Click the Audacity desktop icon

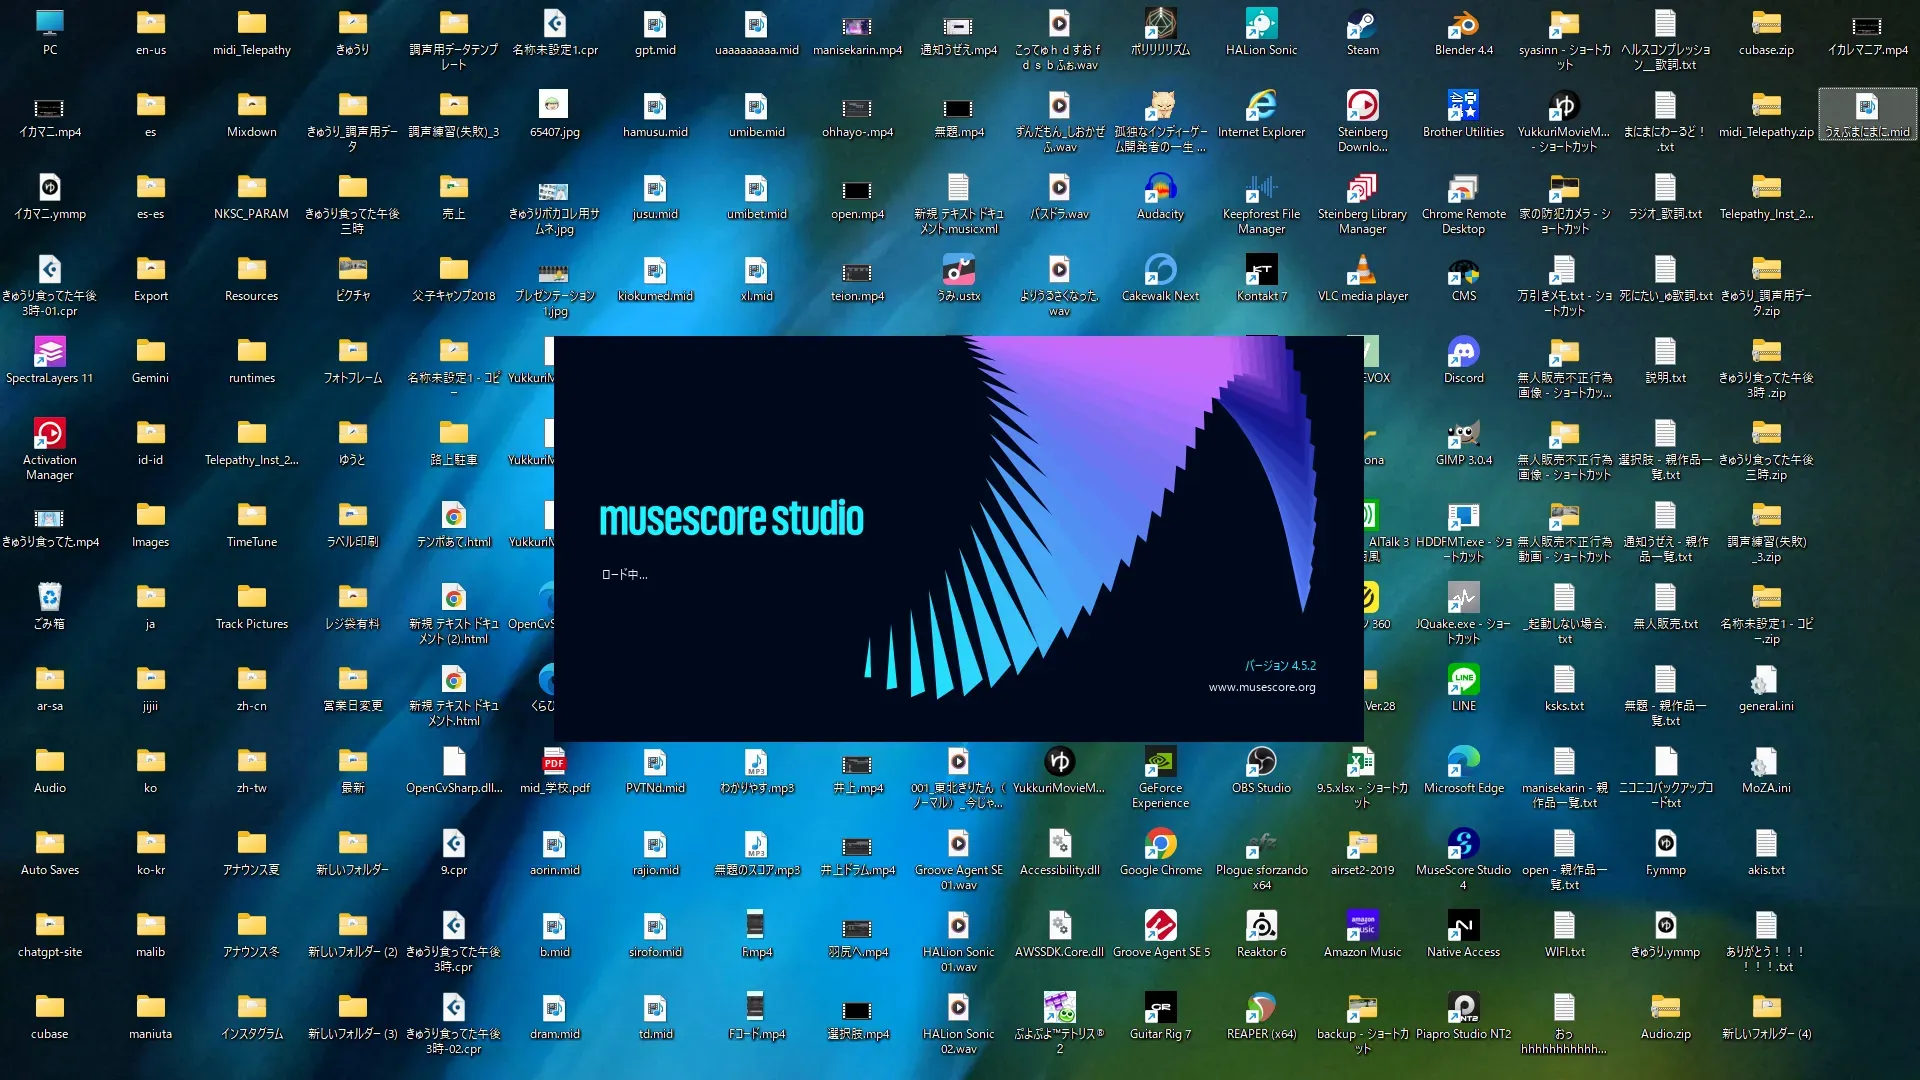[1160, 189]
